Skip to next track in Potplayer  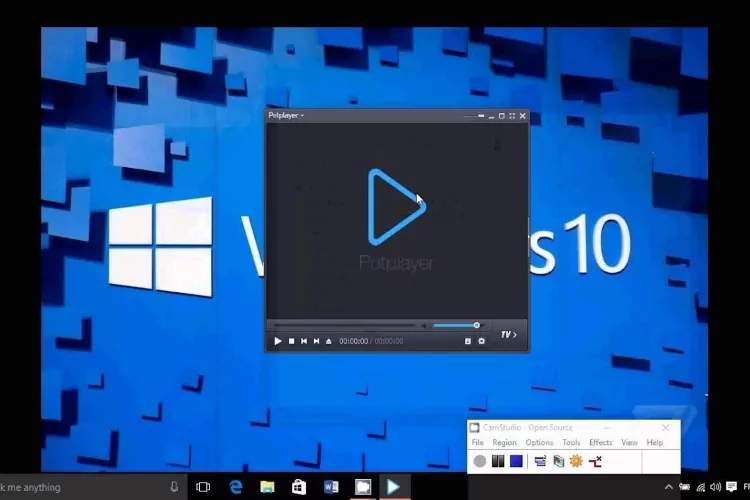click(316, 341)
